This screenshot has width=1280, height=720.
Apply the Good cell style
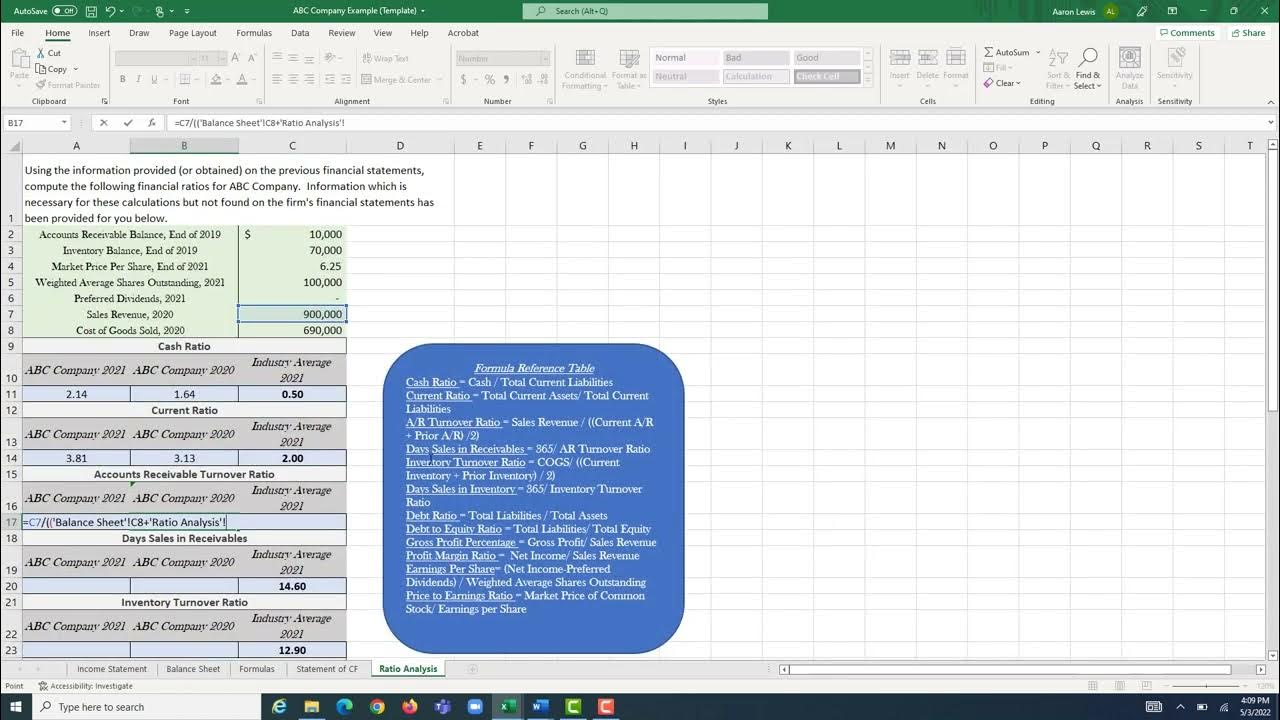[x=827, y=58]
